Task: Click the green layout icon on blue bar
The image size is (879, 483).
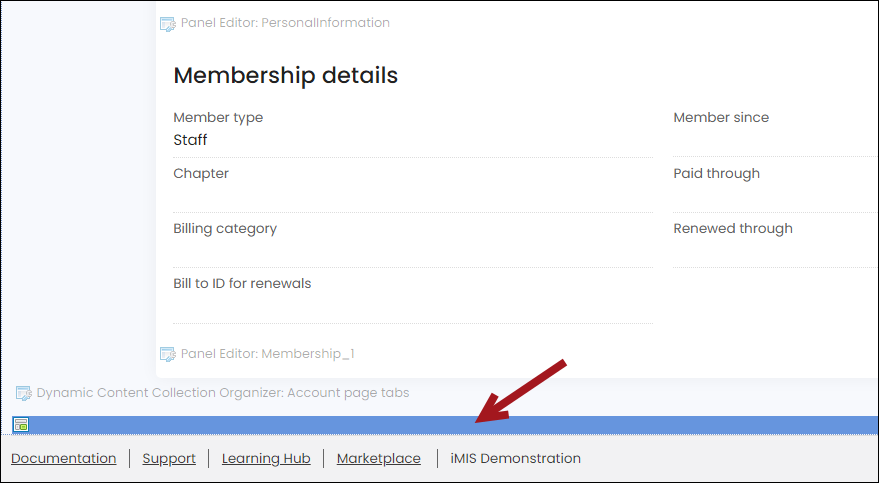Action: (21, 425)
